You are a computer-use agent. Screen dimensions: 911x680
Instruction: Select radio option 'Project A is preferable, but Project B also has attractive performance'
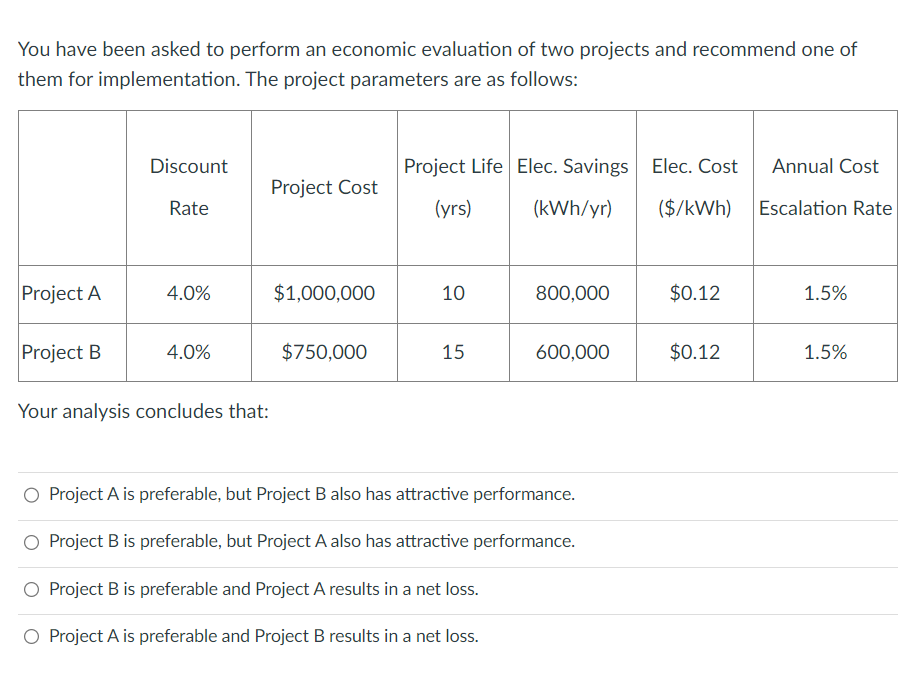pyautogui.click(x=31, y=494)
